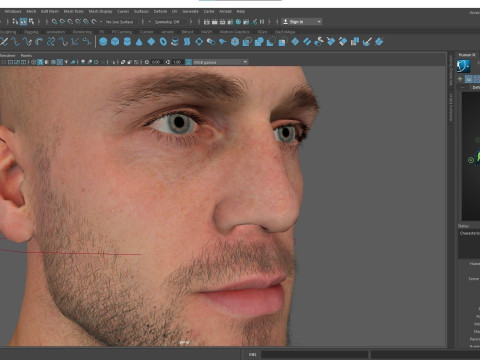This screenshot has width=480, height=360.
Task: Click the green character effector in HumanIK view
Action: 471,160
